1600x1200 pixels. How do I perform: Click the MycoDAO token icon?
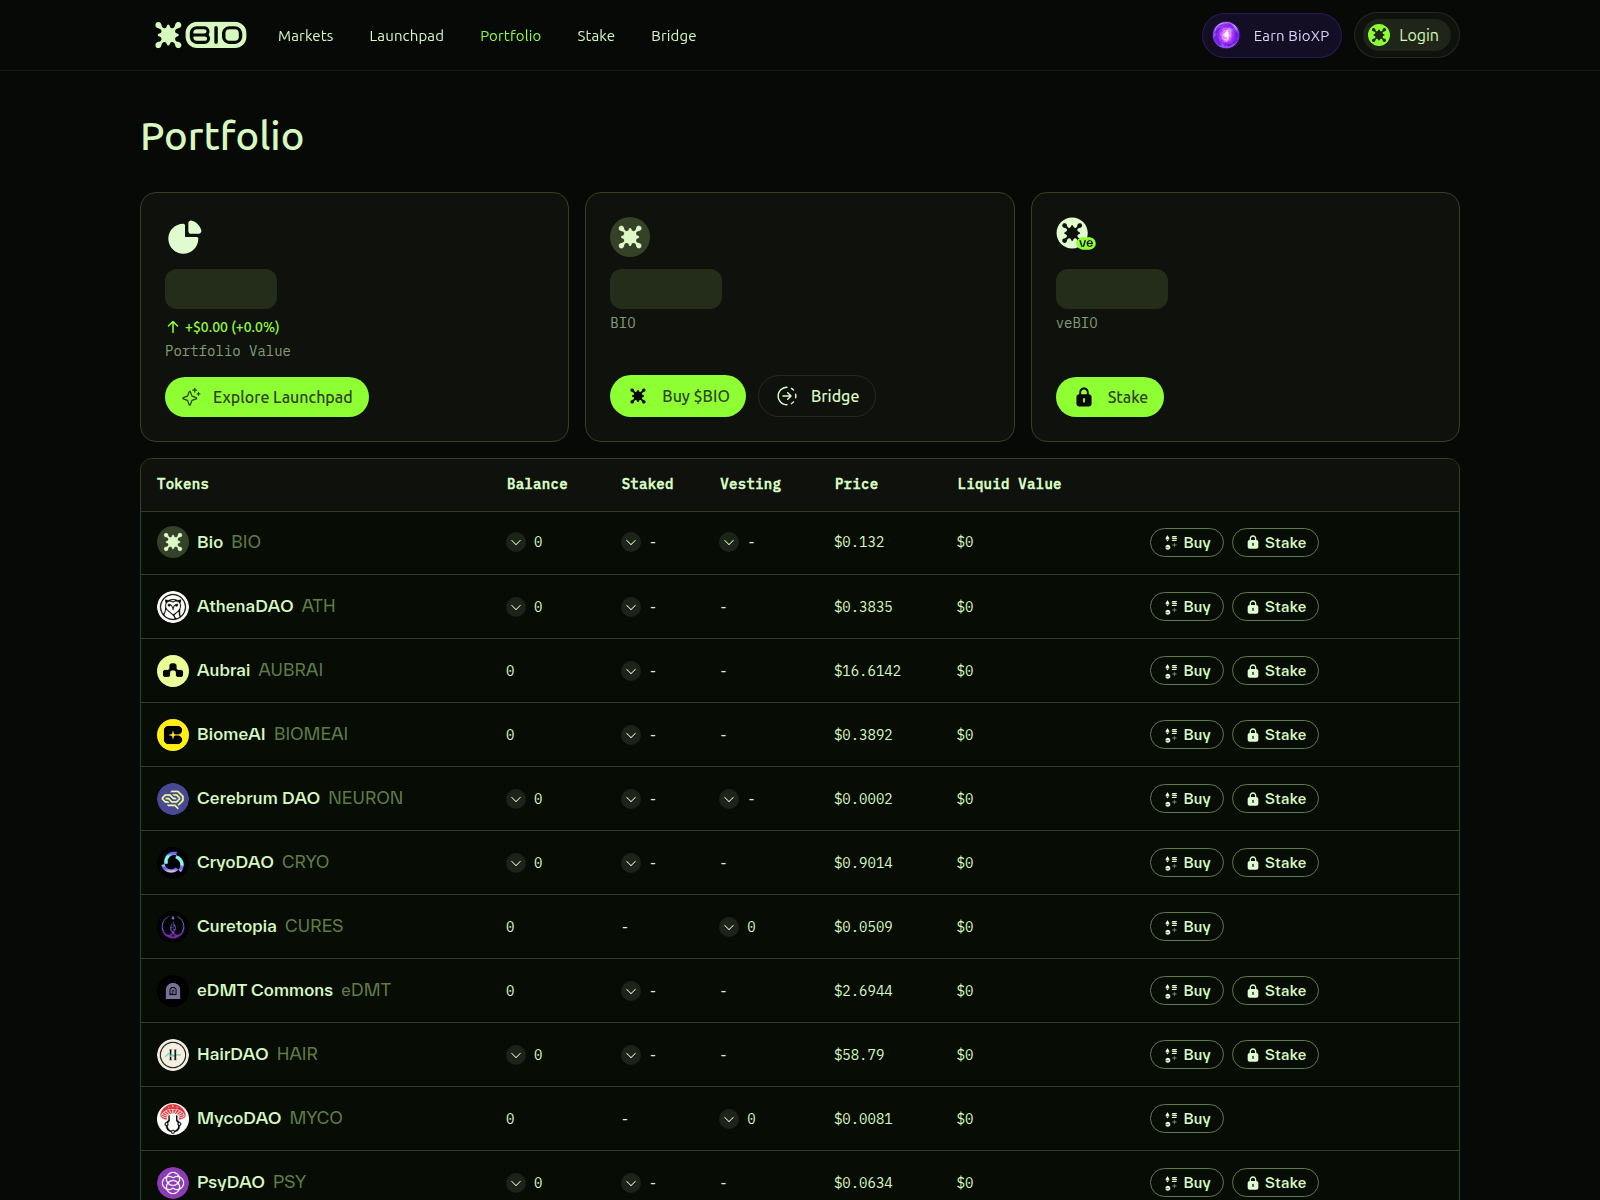(x=173, y=1118)
